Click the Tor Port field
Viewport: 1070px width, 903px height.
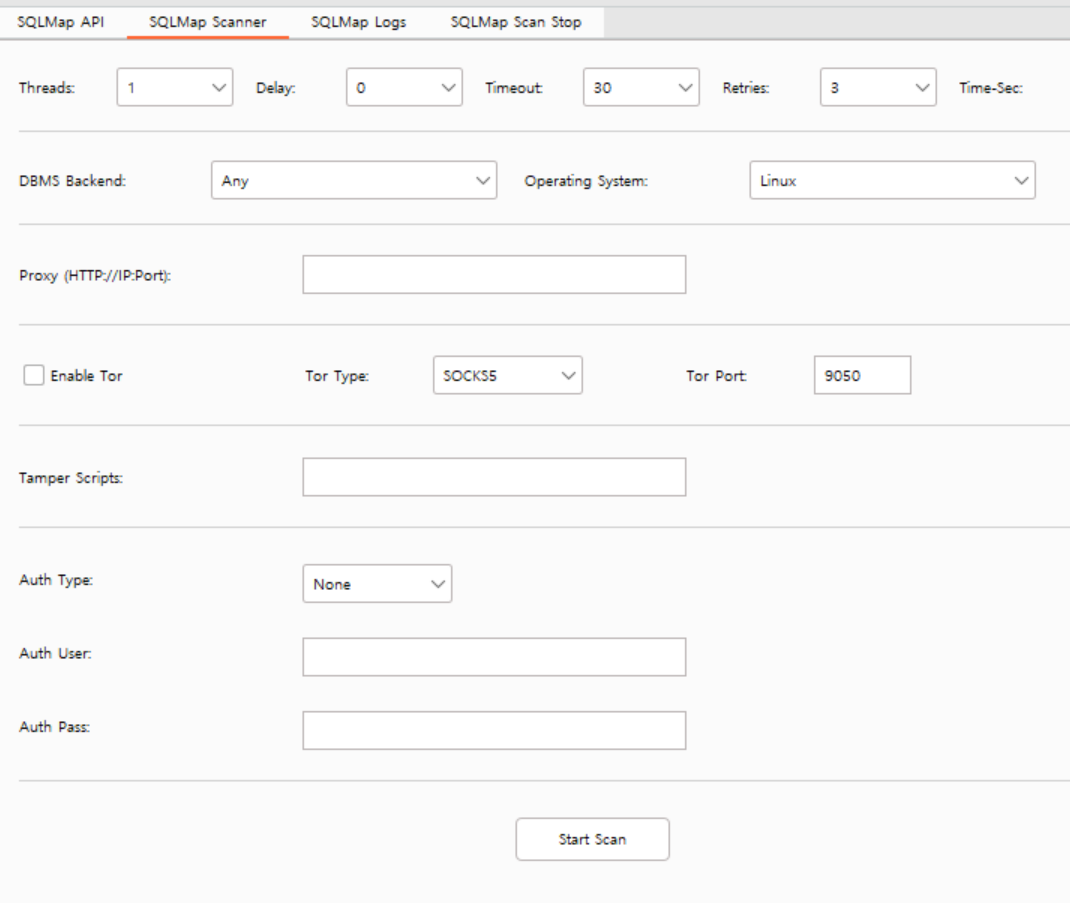coord(862,375)
